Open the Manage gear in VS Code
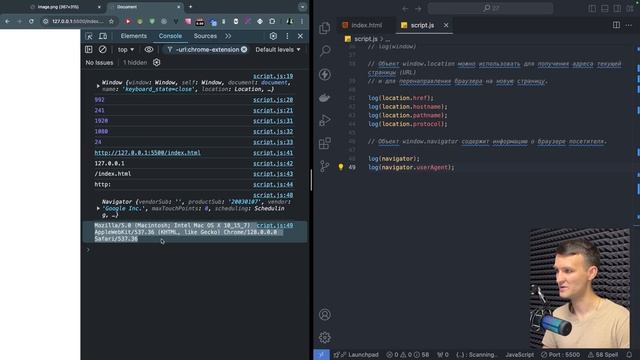Image resolution: width=640 pixels, height=360 pixels. click(x=325, y=338)
